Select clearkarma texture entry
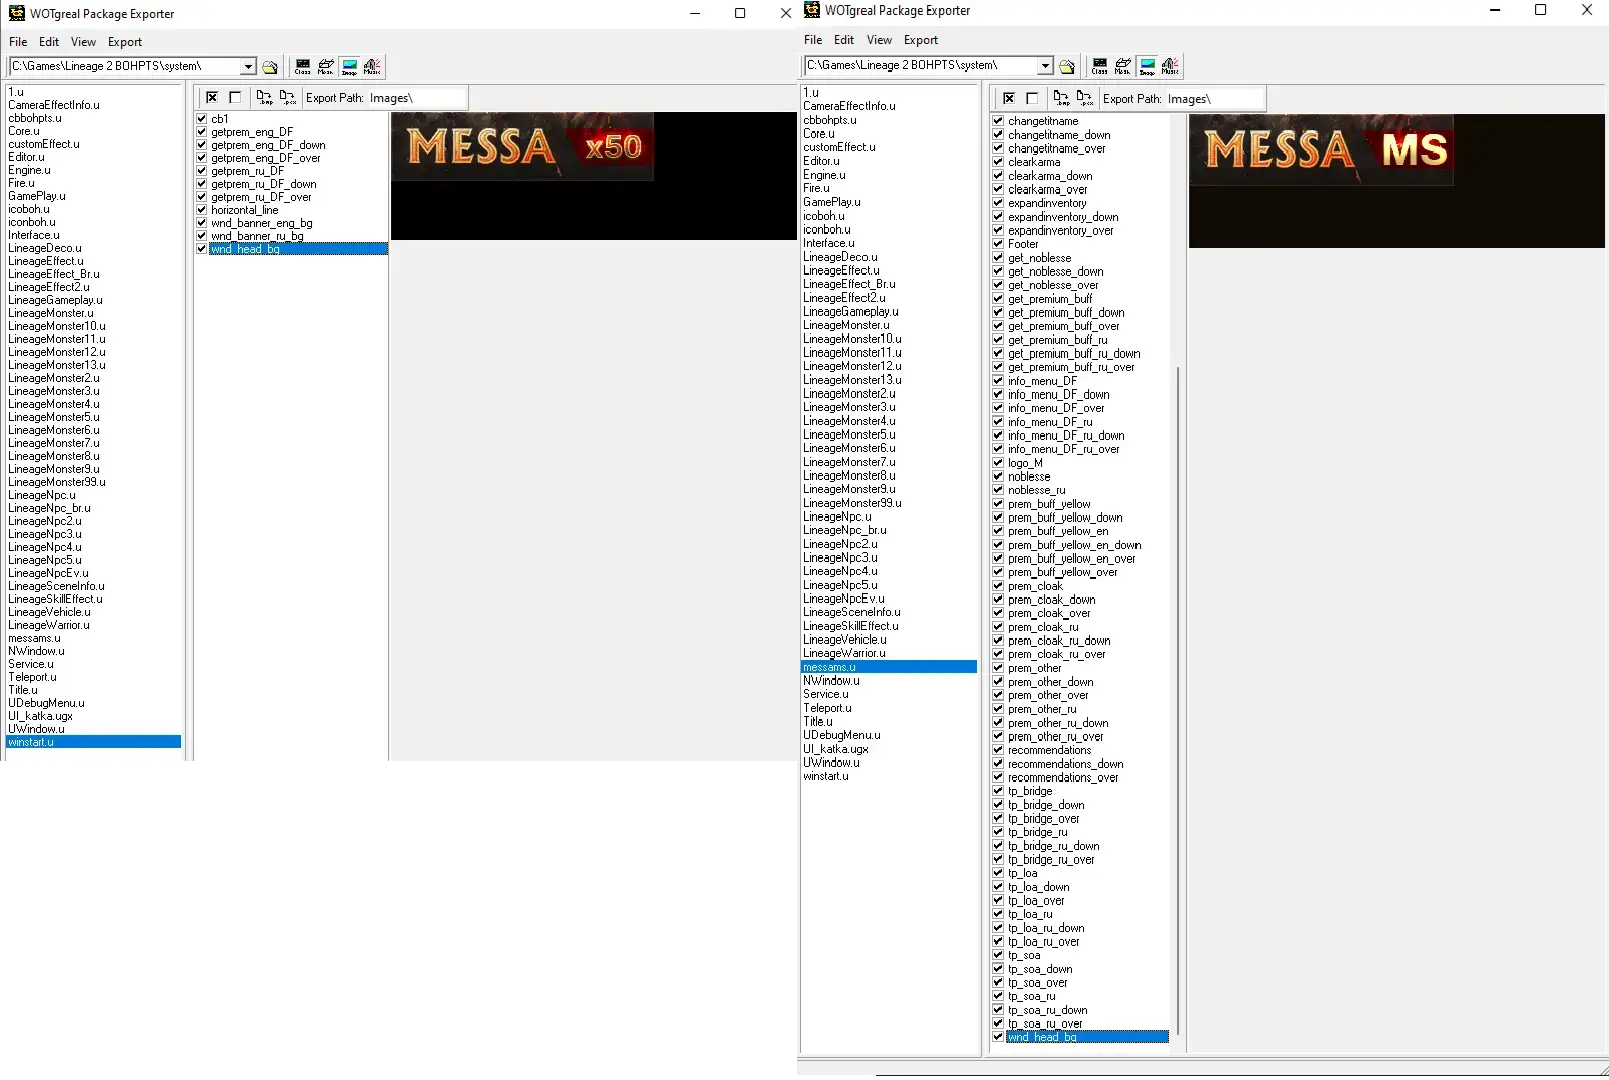Viewport: 1609px width, 1080px height. point(1034,162)
